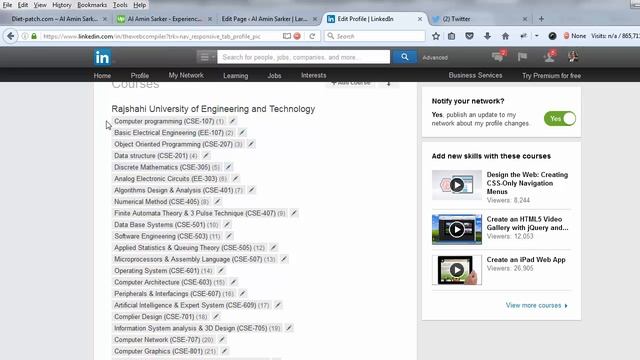Open Business Services link
This screenshot has width=640, height=360.
click(x=475, y=75)
